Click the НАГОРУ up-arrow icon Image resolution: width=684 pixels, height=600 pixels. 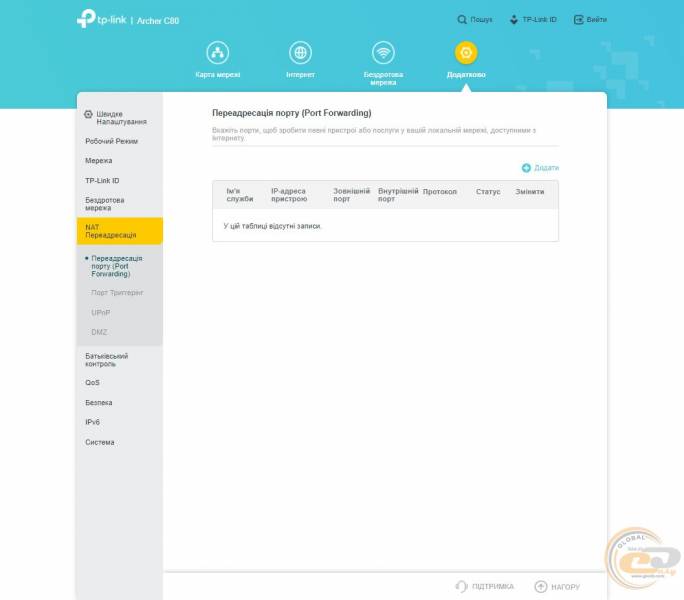[x=540, y=587]
